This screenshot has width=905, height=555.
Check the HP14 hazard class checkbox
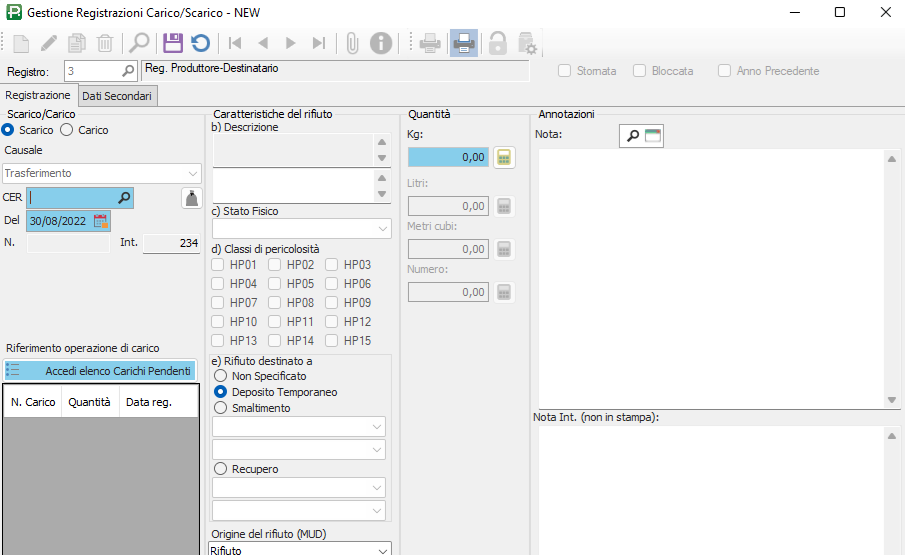(x=274, y=341)
